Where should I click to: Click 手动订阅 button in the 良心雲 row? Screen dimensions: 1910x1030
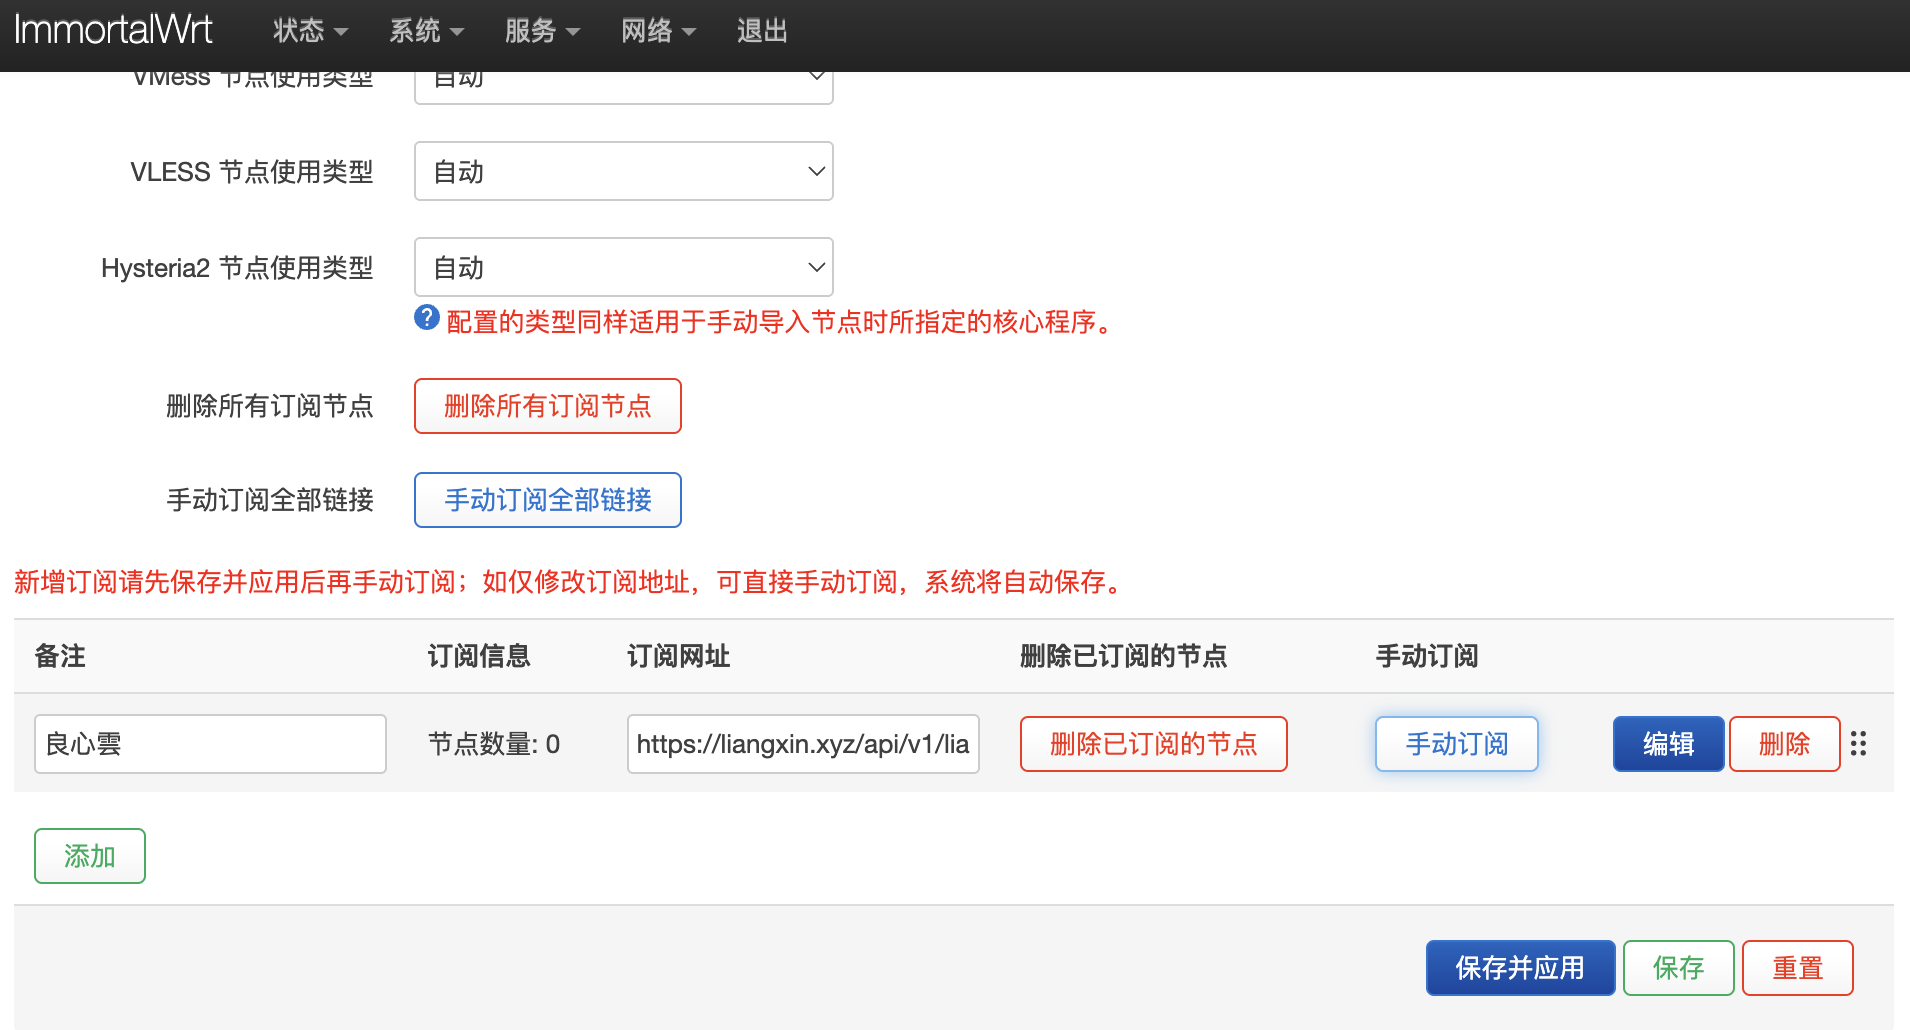tap(1457, 744)
